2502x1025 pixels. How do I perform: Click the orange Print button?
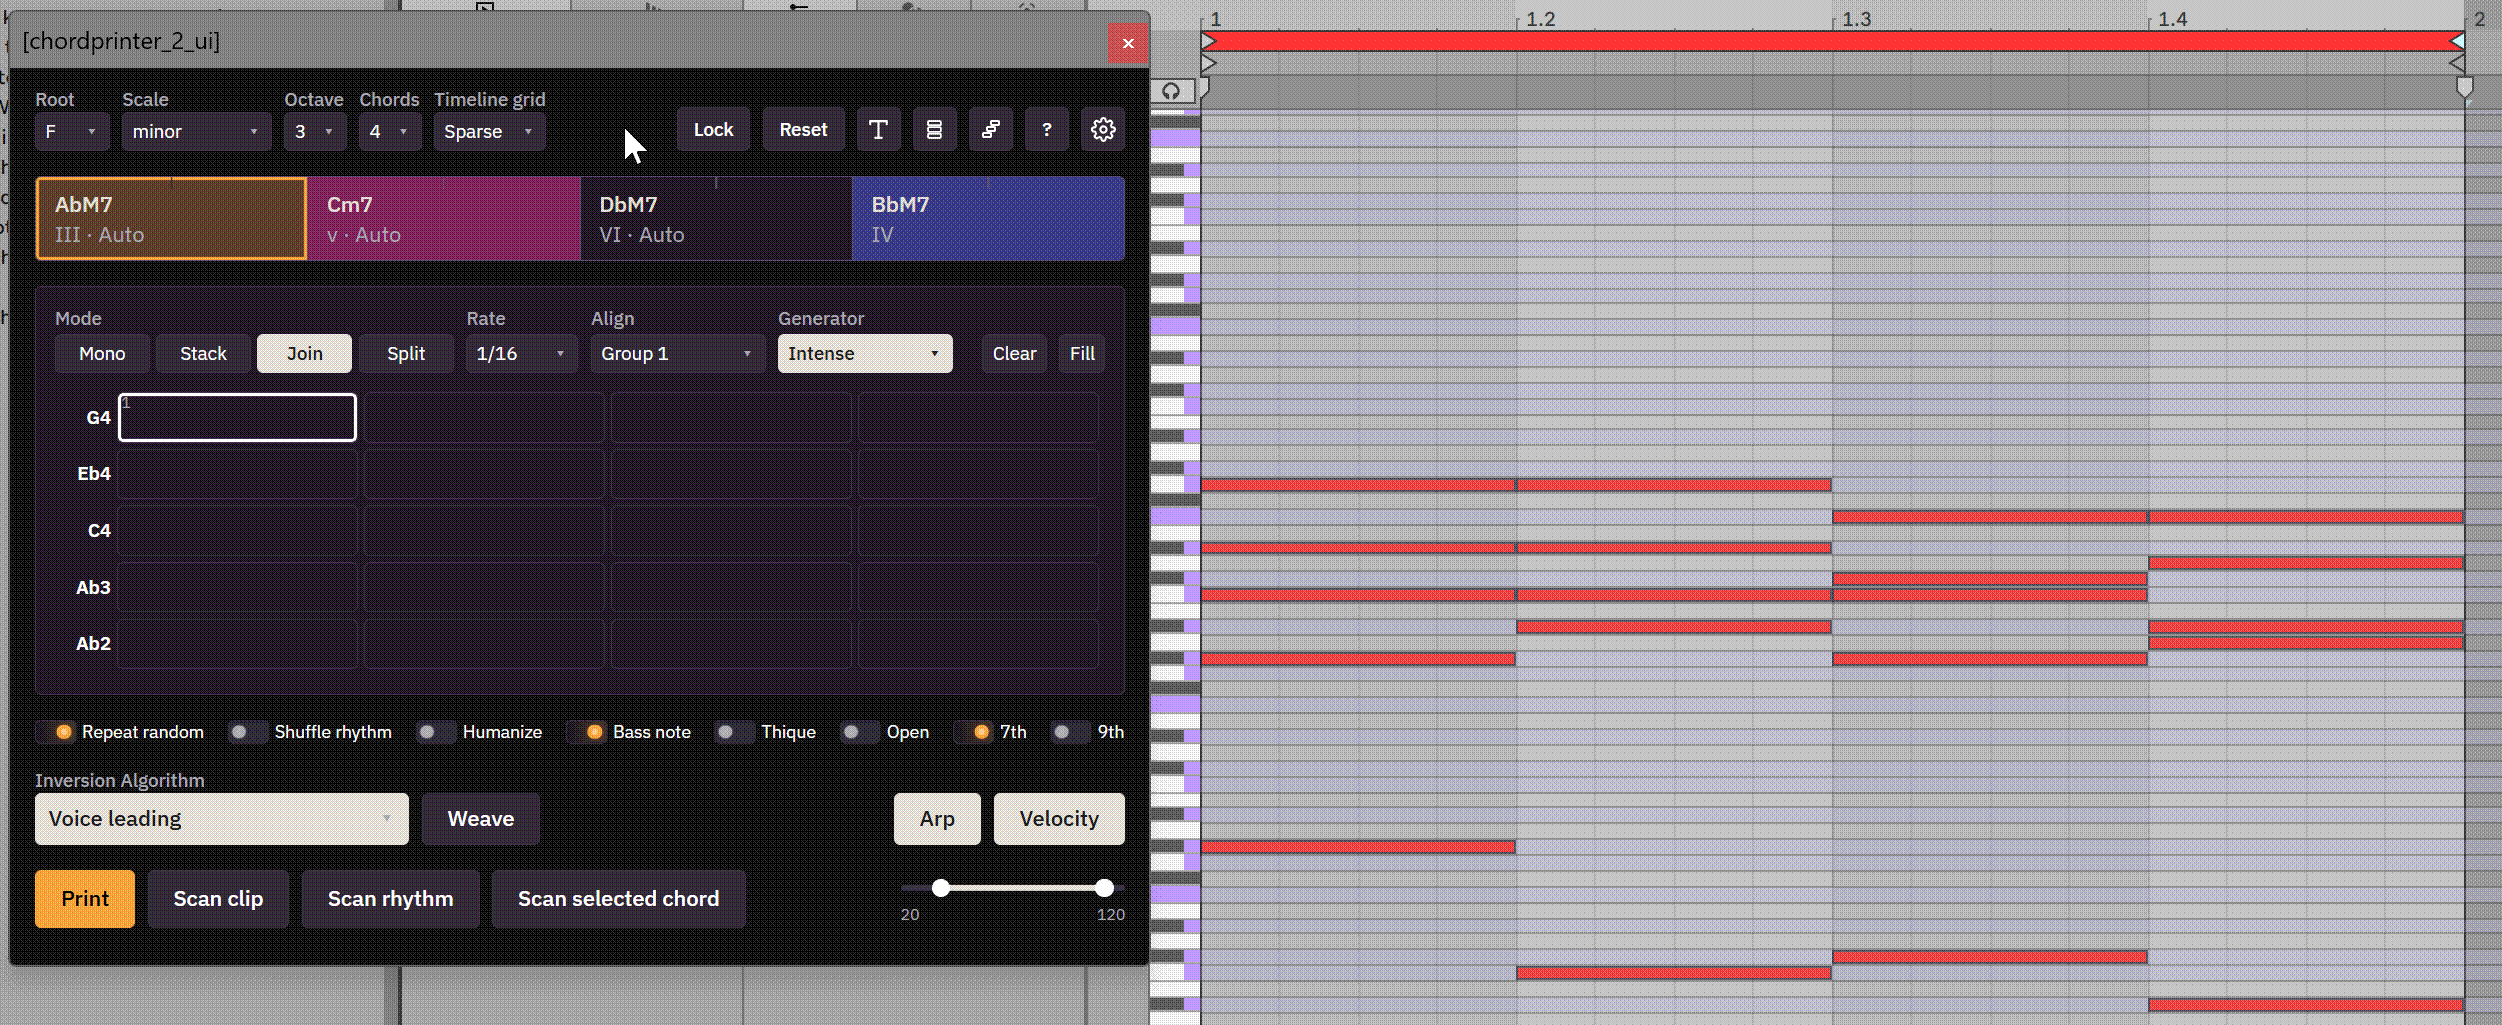point(85,899)
